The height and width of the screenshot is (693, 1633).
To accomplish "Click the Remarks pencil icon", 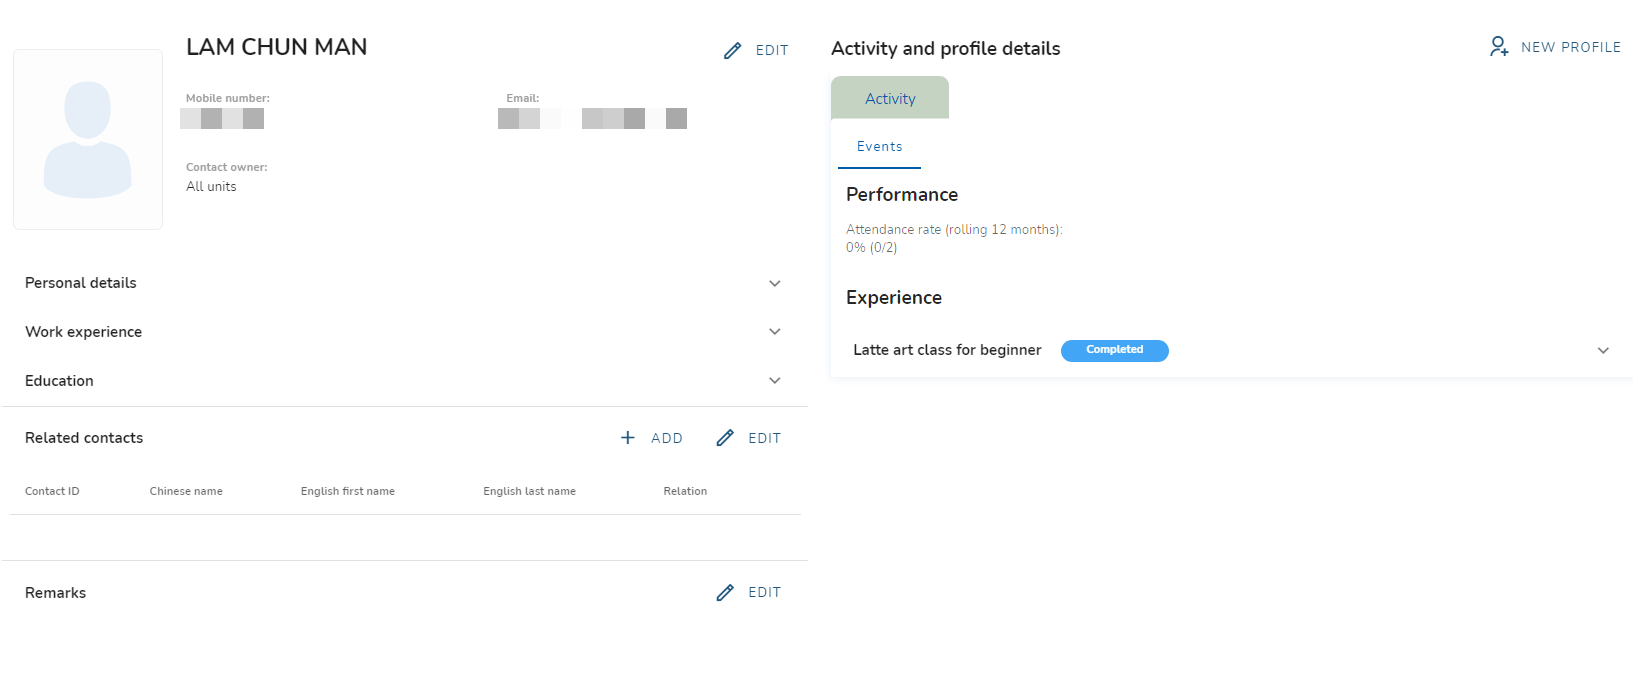I will [x=725, y=593].
